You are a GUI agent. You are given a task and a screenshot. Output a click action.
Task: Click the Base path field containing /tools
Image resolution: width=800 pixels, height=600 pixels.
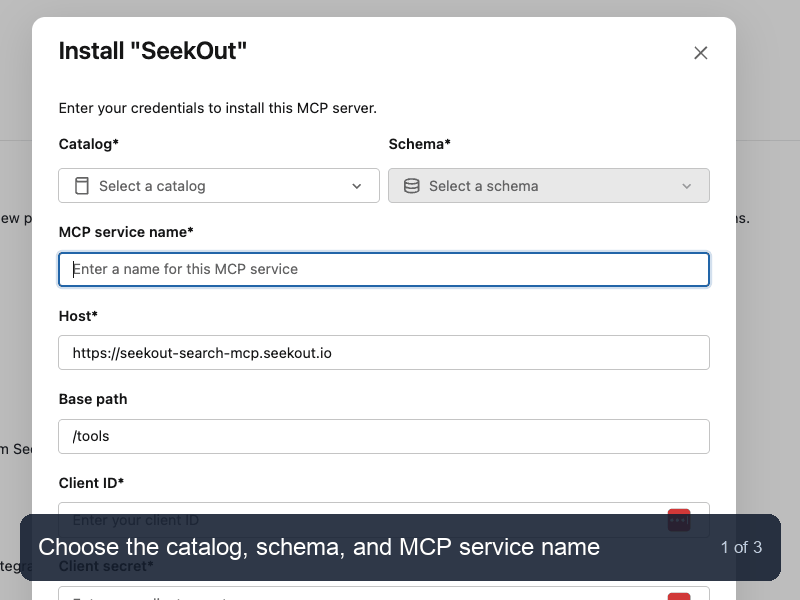384,436
